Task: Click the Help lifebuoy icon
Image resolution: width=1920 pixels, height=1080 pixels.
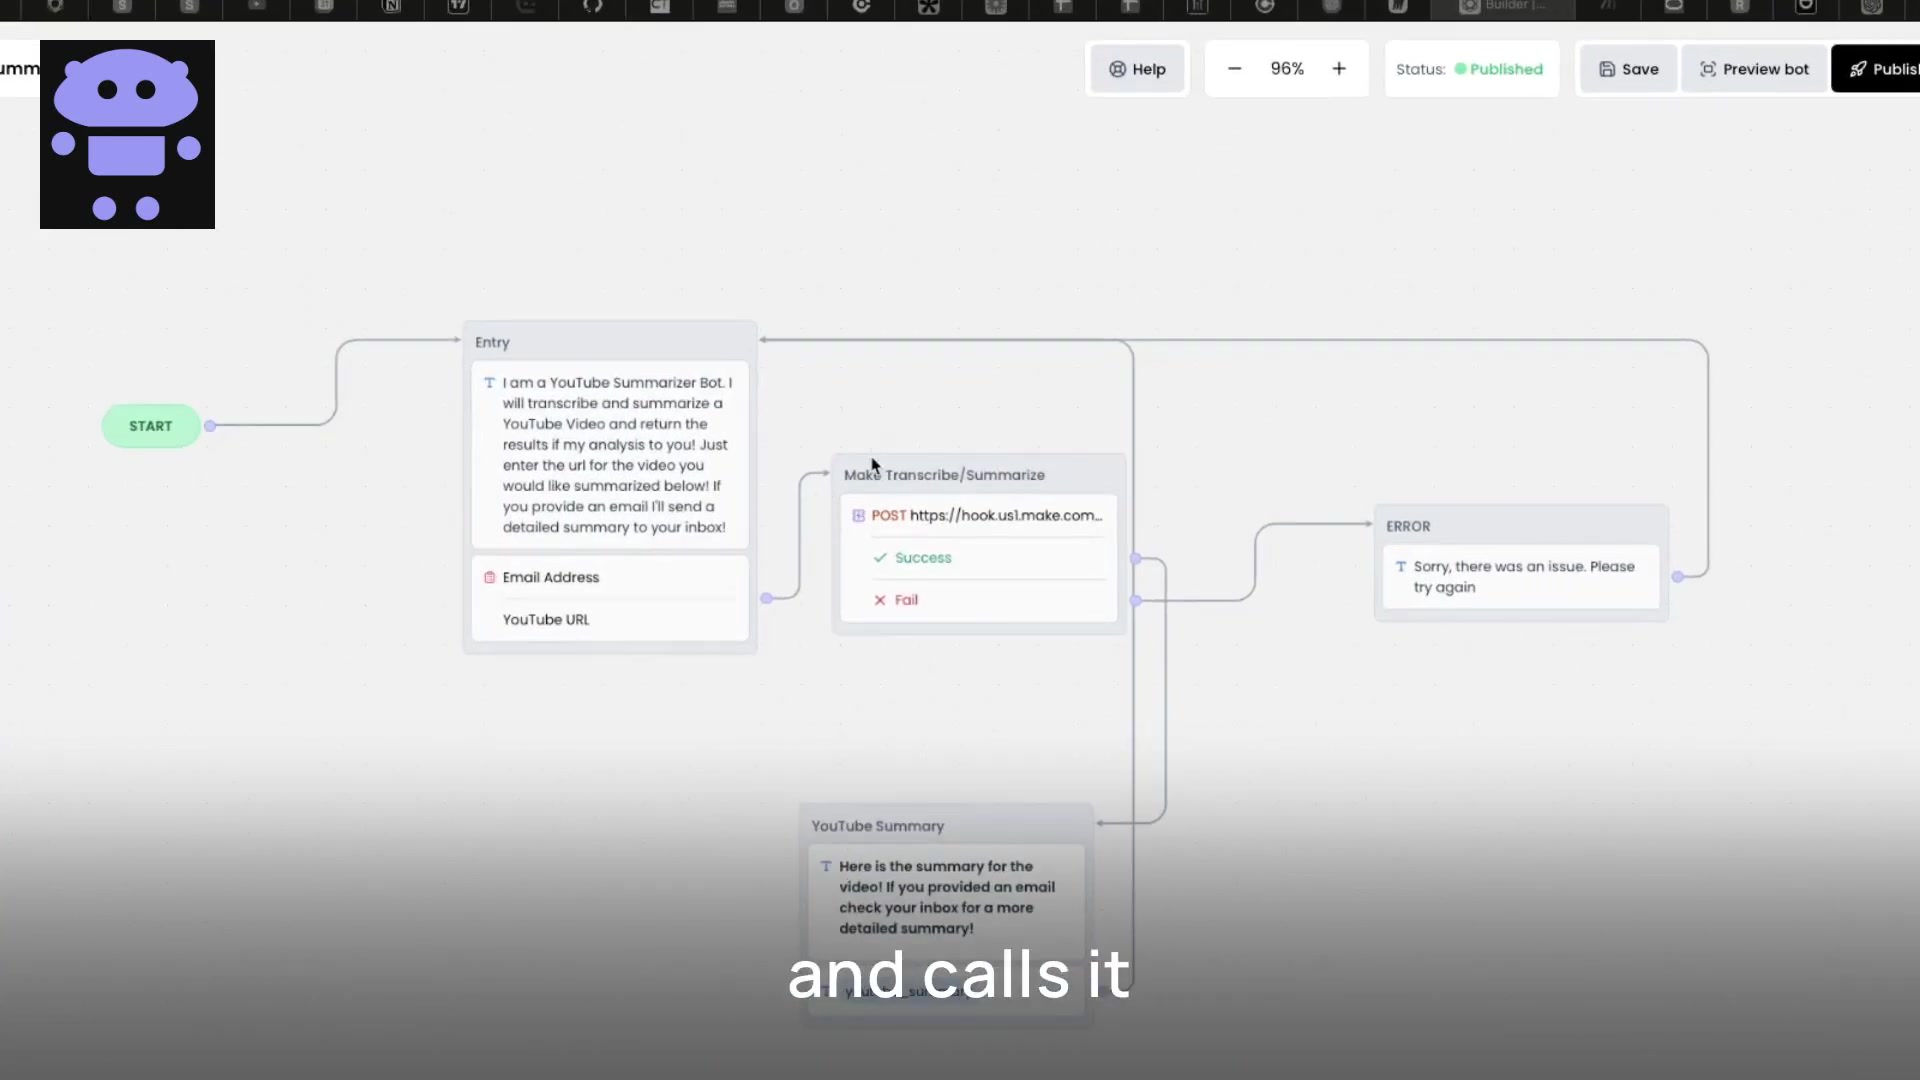Action: pos(1117,69)
